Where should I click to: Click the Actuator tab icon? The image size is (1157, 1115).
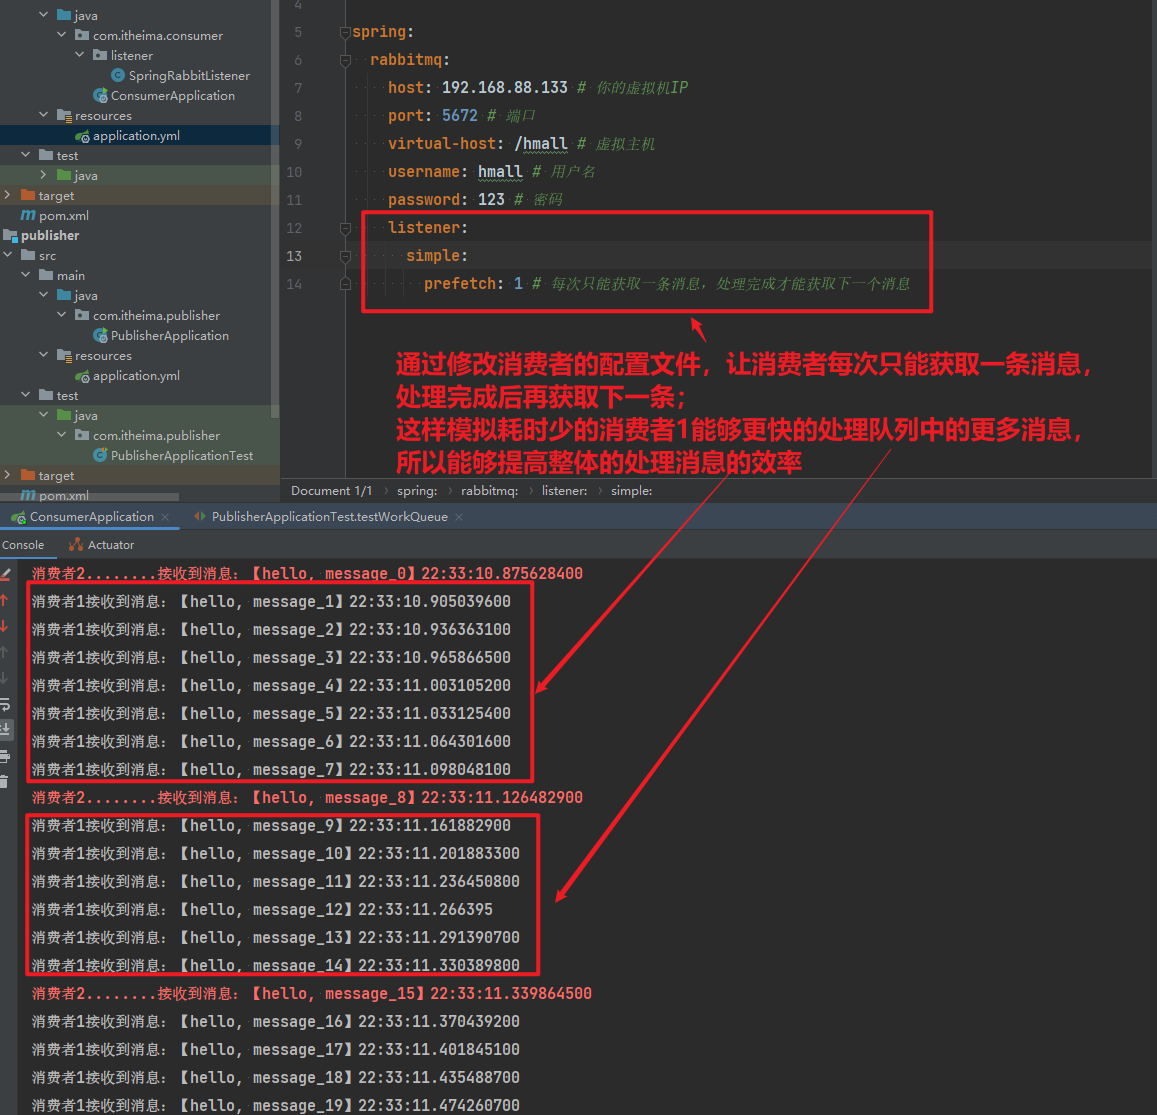pyautogui.click(x=76, y=545)
